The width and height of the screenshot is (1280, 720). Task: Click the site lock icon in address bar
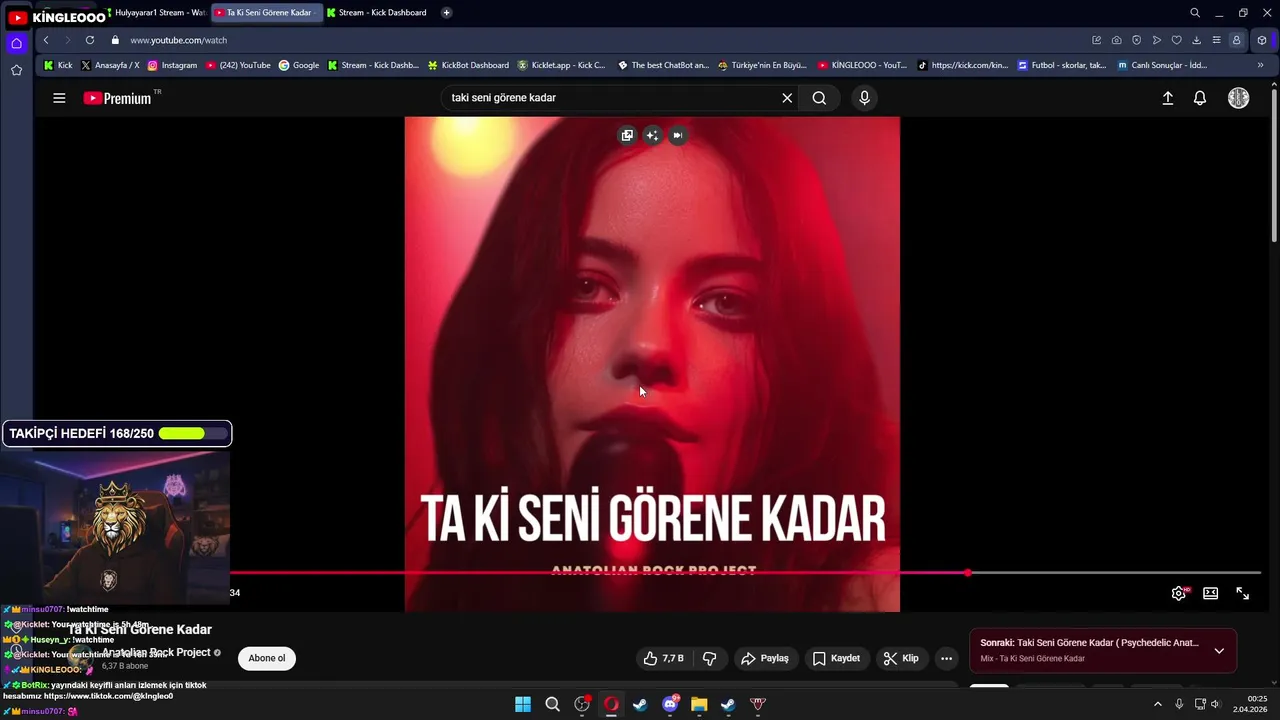point(115,40)
